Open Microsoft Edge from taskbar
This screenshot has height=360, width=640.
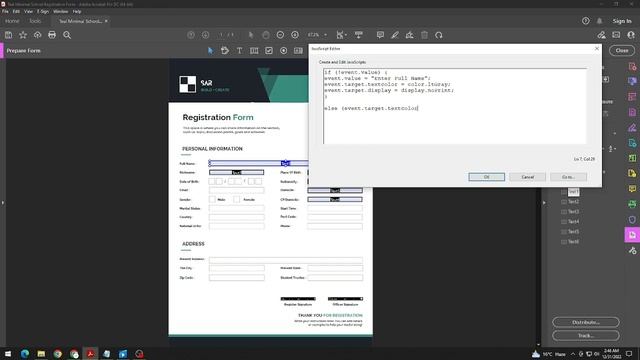[x=25, y=353]
